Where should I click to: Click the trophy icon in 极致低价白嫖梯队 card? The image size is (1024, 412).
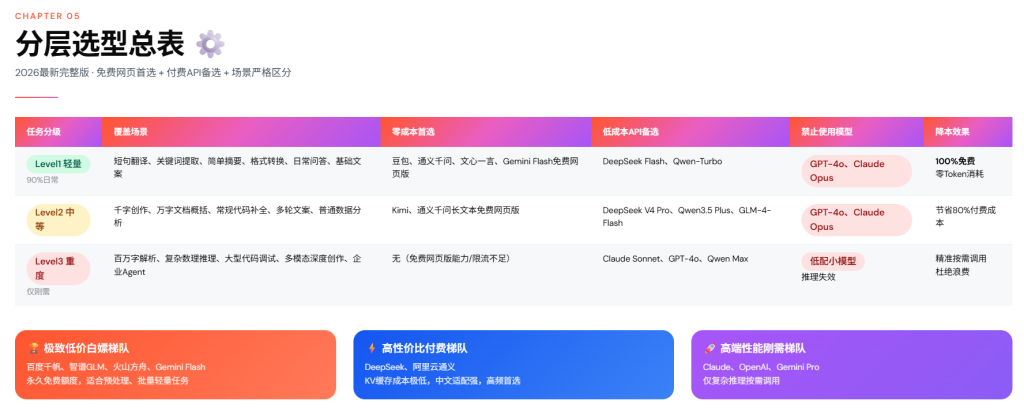click(33, 349)
